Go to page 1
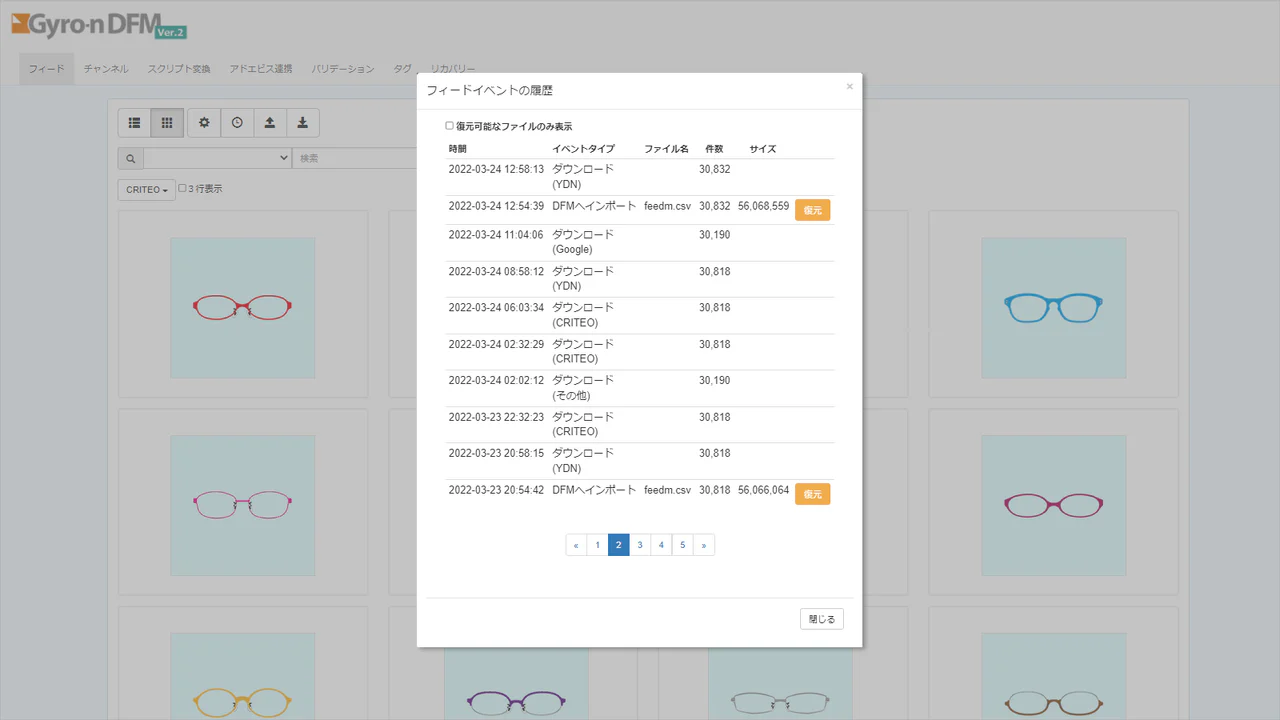 [597, 545]
